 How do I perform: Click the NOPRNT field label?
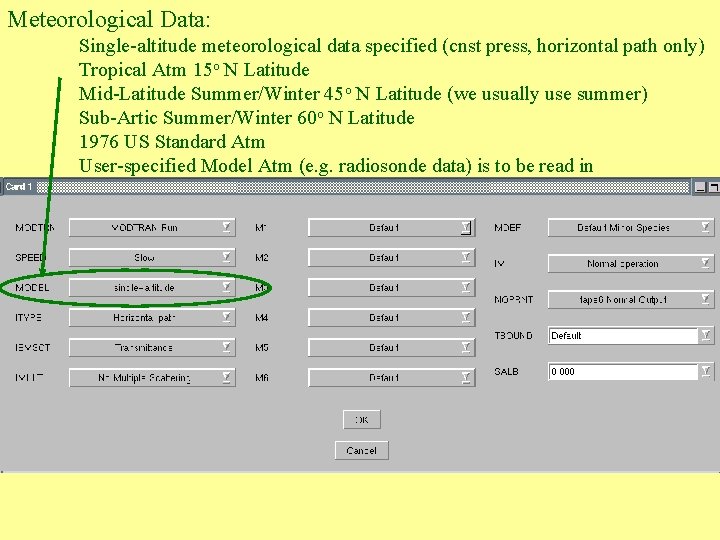tap(514, 300)
